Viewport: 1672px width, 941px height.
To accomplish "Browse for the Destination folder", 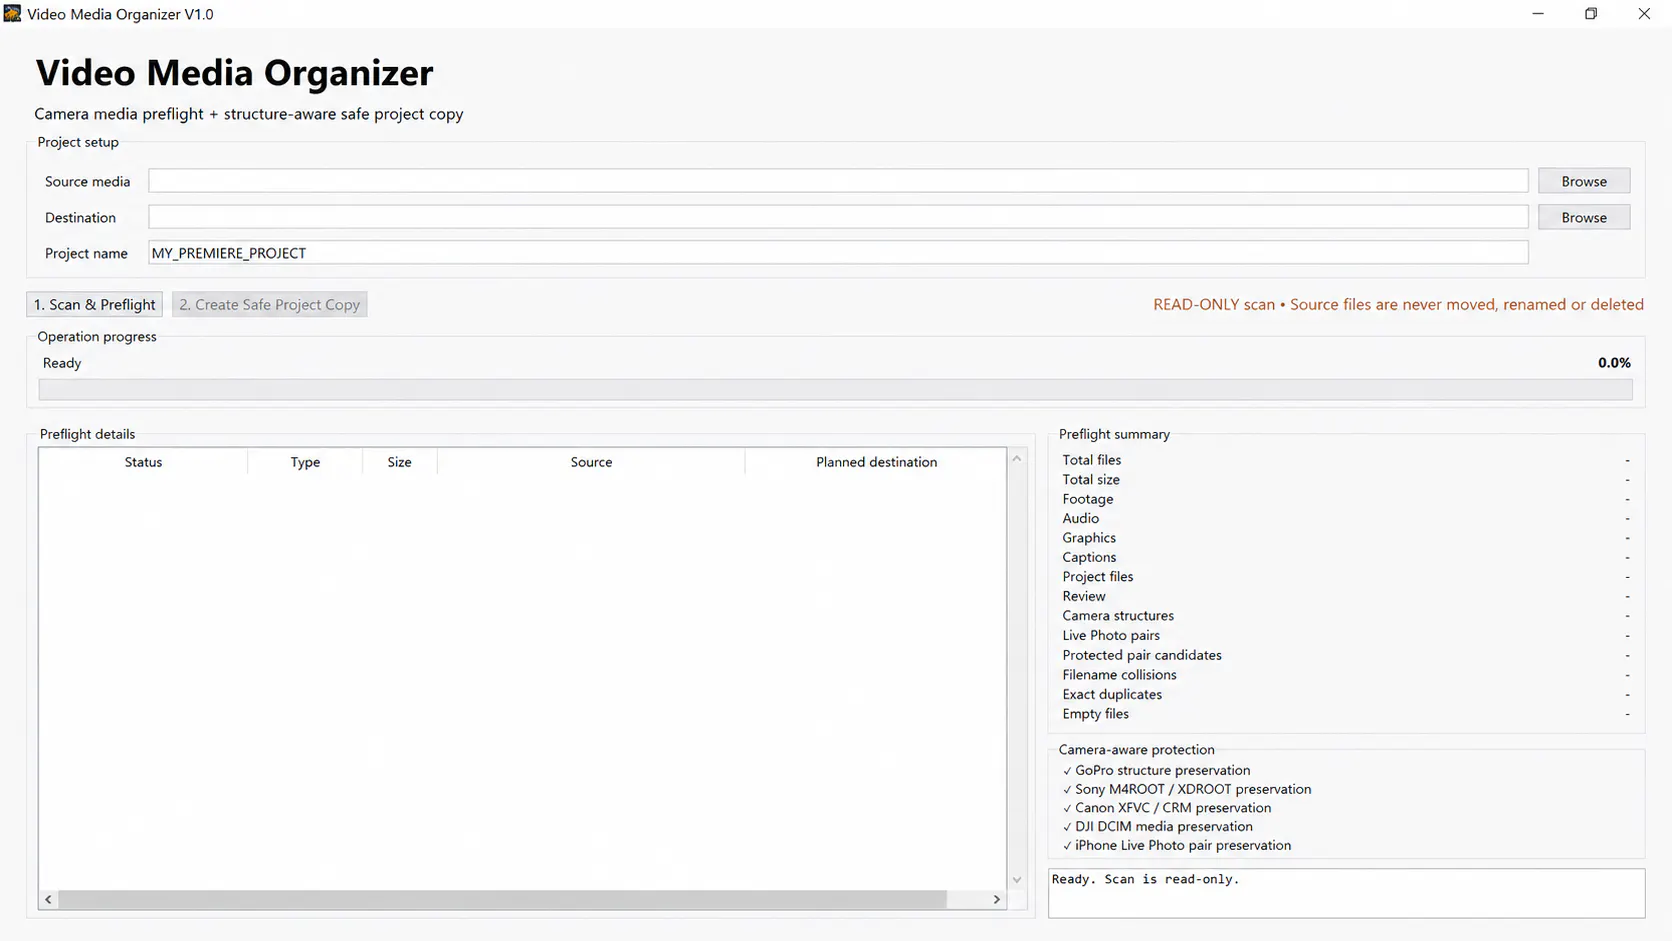I will (1584, 217).
